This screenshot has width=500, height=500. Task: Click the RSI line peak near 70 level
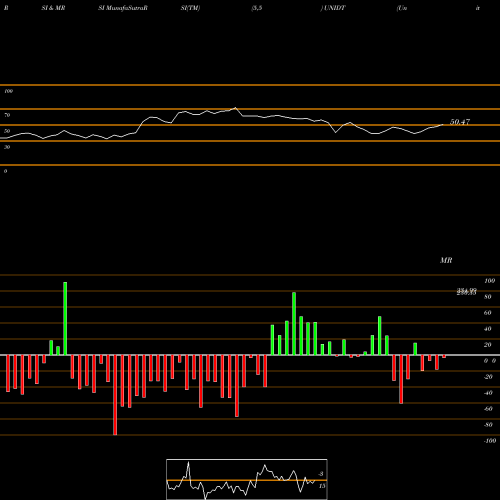click(236, 108)
